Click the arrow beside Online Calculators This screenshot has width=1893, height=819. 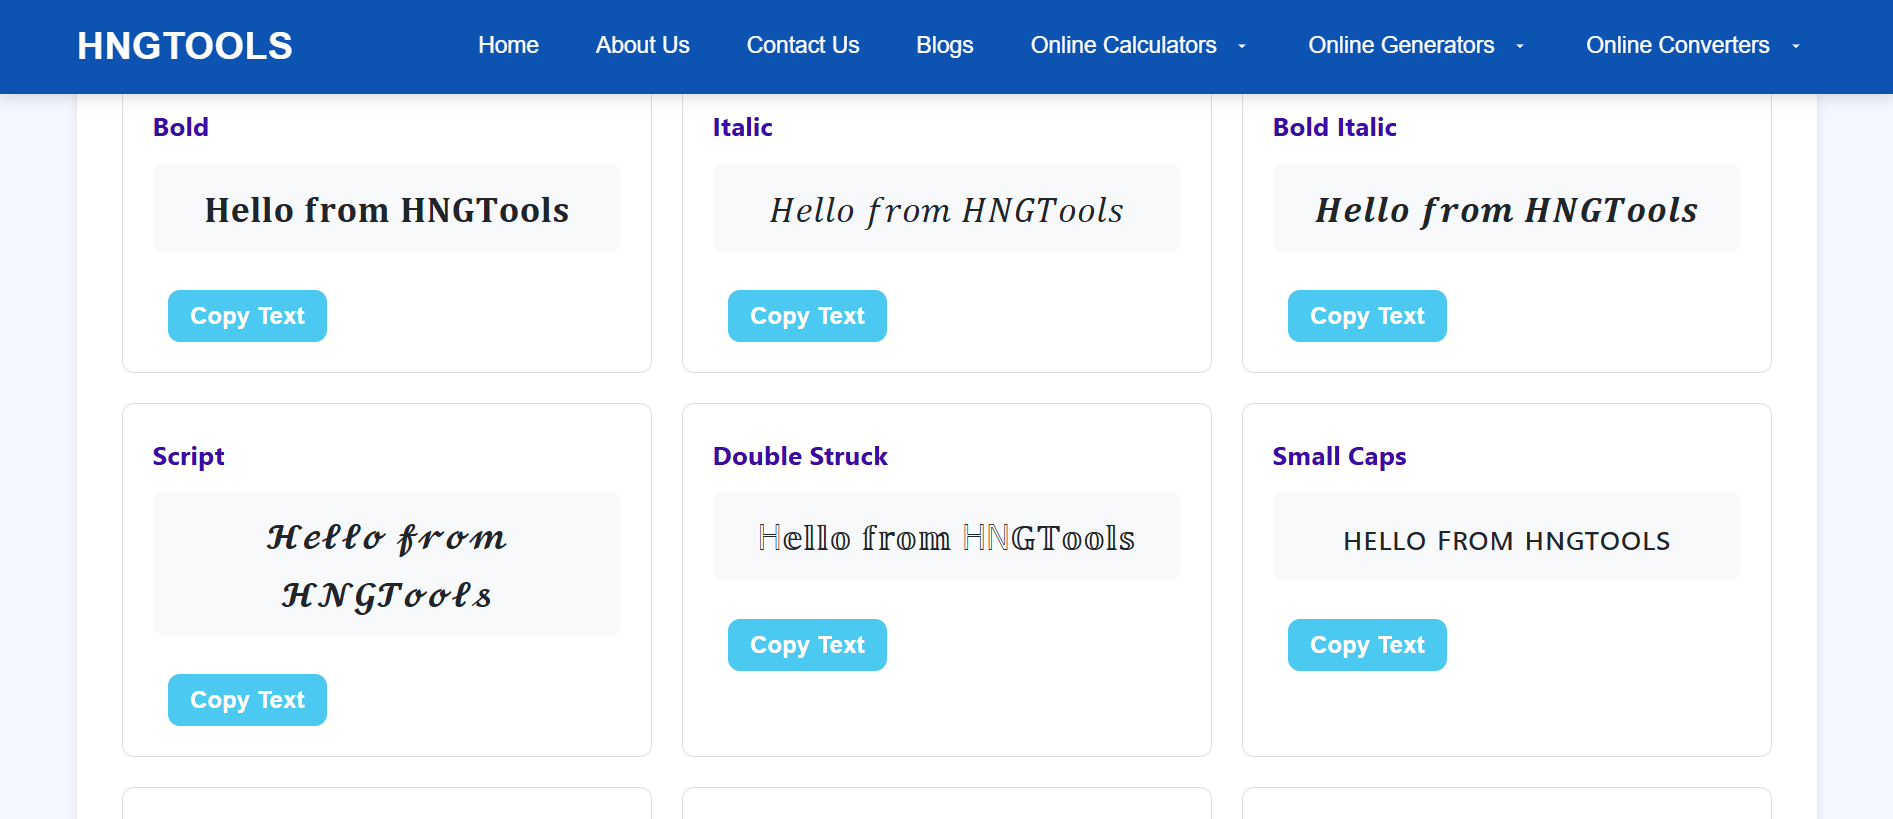pos(1242,46)
